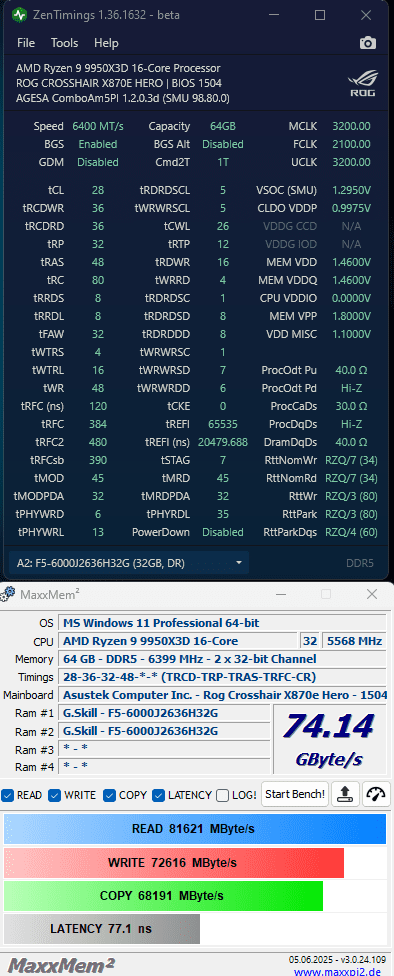
Task: Click the tCL value 28
Action: [x=98, y=190]
